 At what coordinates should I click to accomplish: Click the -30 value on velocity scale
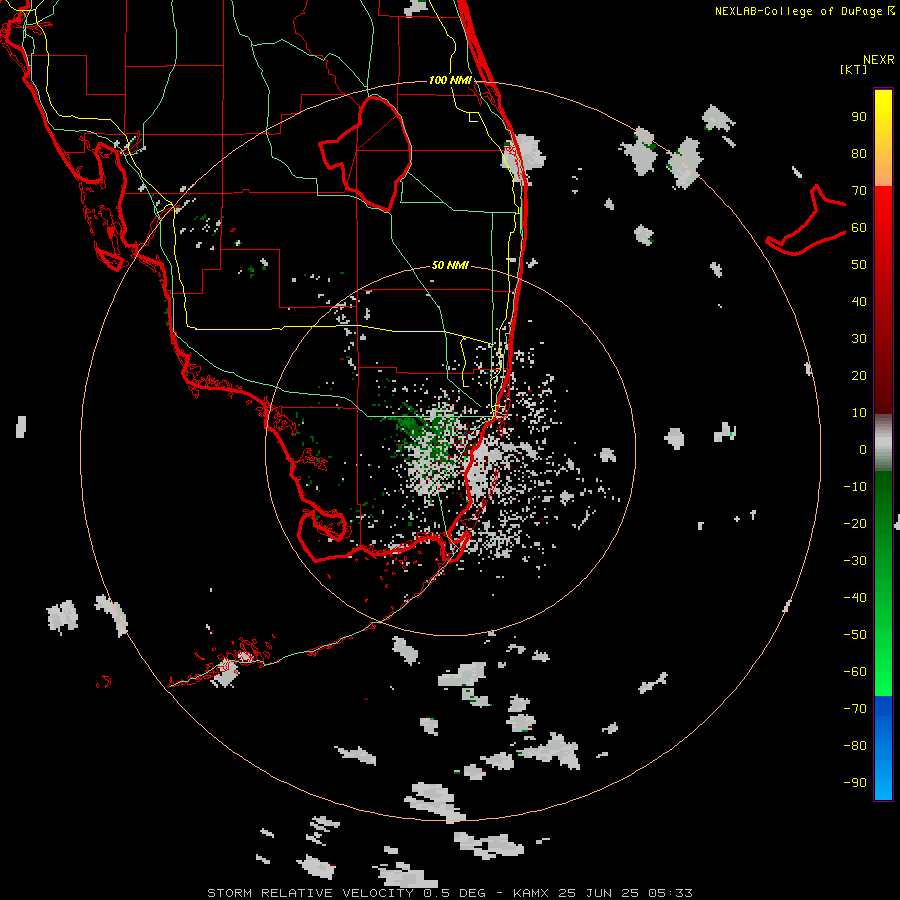[855, 561]
